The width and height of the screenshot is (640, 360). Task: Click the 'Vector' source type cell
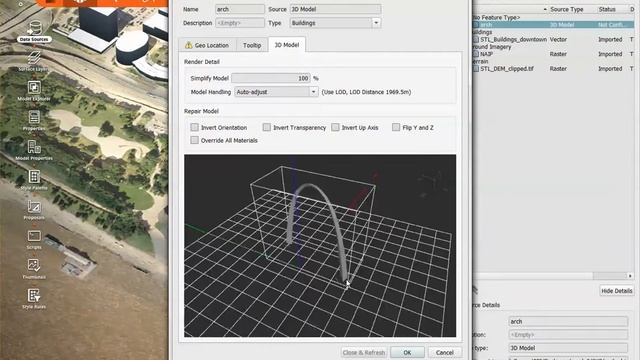pos(558,40)
